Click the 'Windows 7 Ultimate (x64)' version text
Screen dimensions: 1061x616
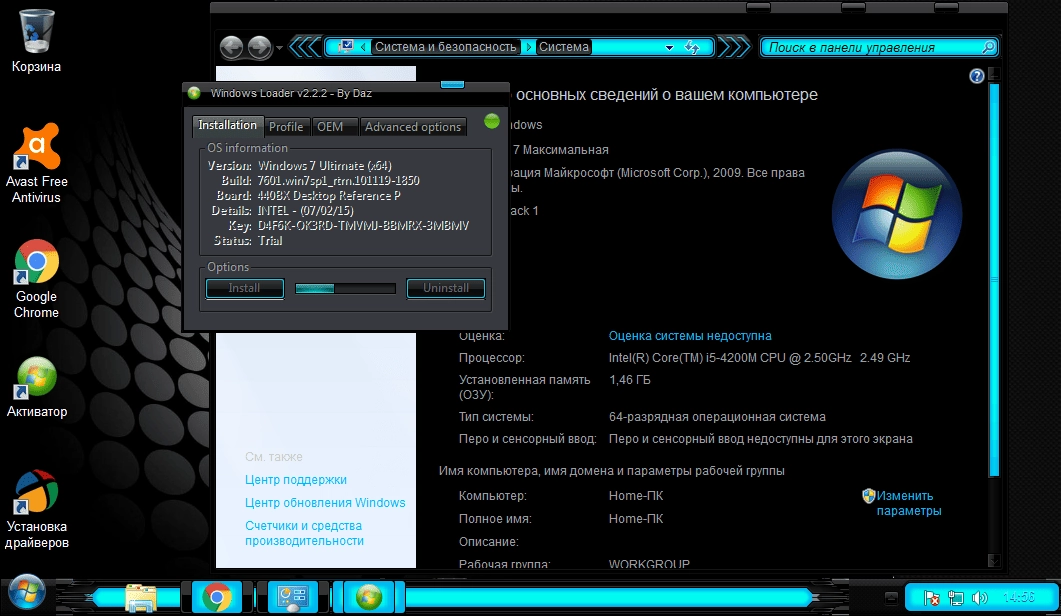[x=325, y=166]
